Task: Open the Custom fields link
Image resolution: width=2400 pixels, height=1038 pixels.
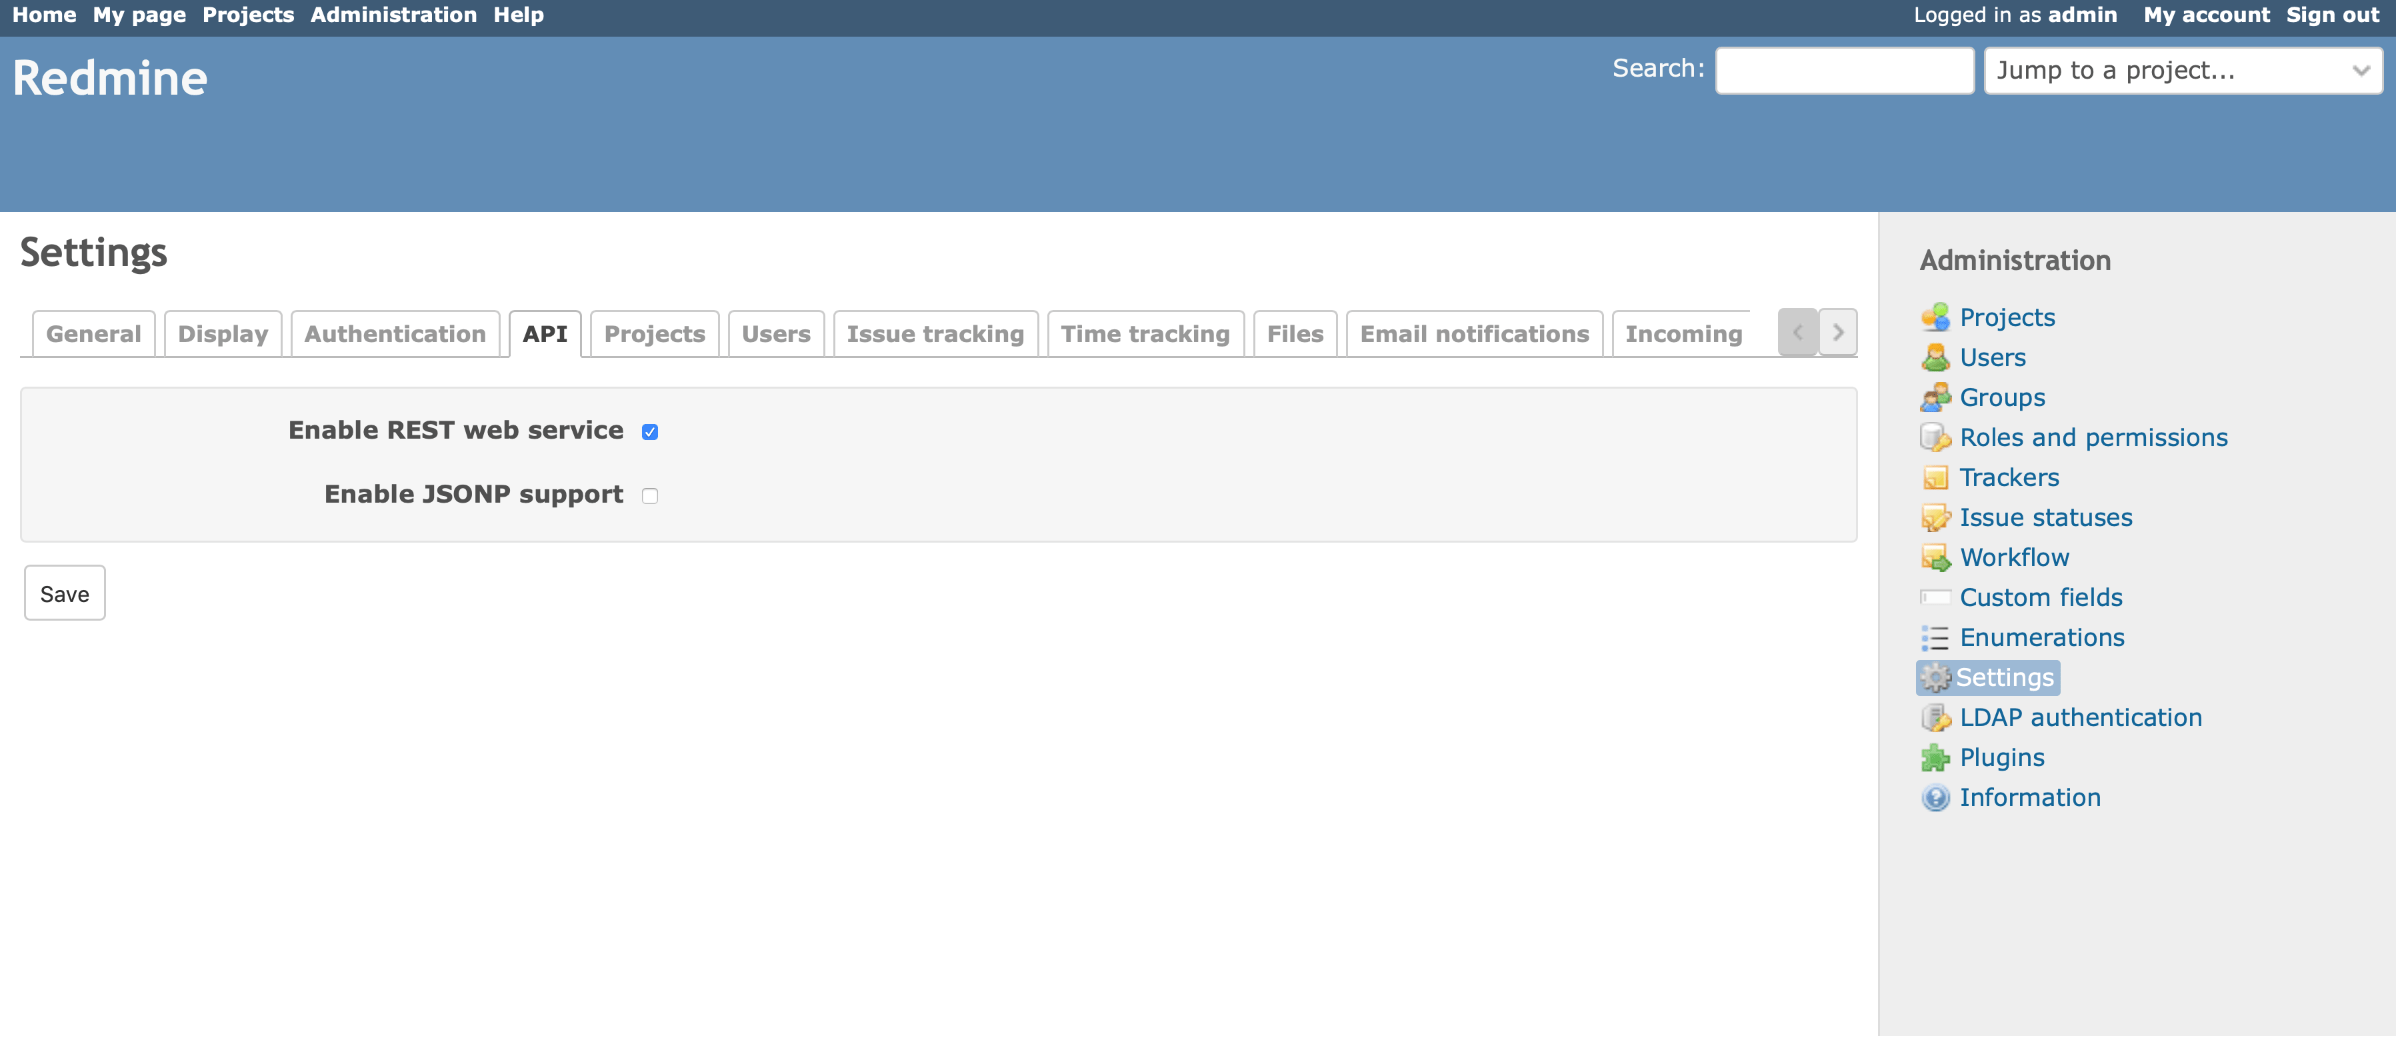Action: pos(2040,597)
